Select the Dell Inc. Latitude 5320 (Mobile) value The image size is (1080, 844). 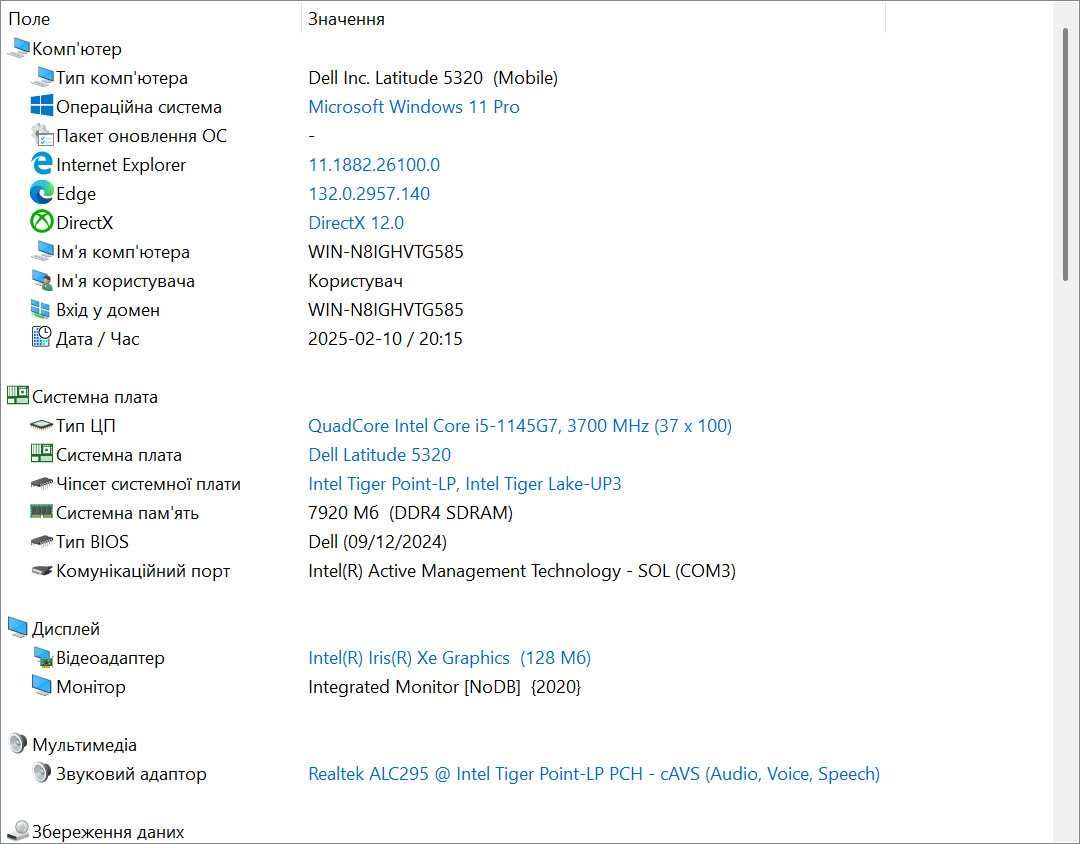coord(433,78)
